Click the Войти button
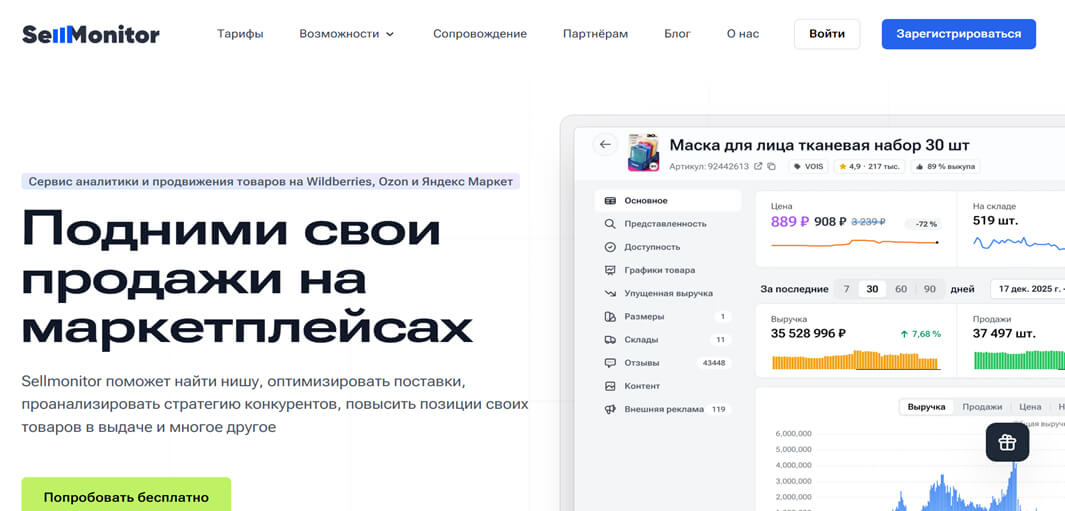This screenshot has height=511, width=1065. click(x=827, y=34)
